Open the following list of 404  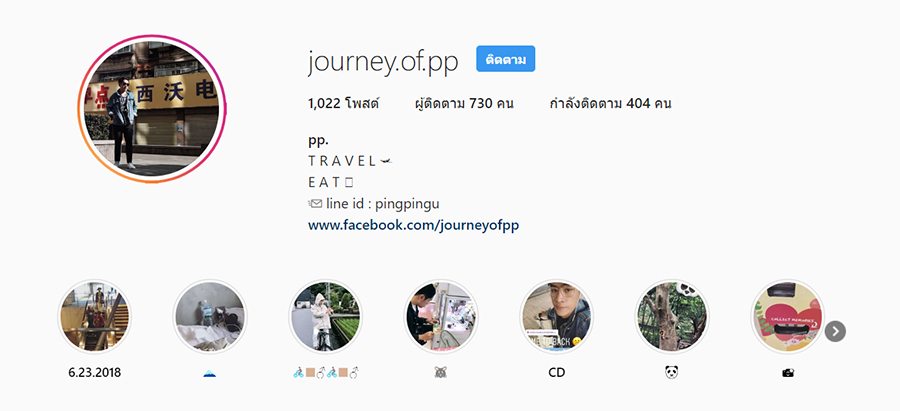[611, 104]
